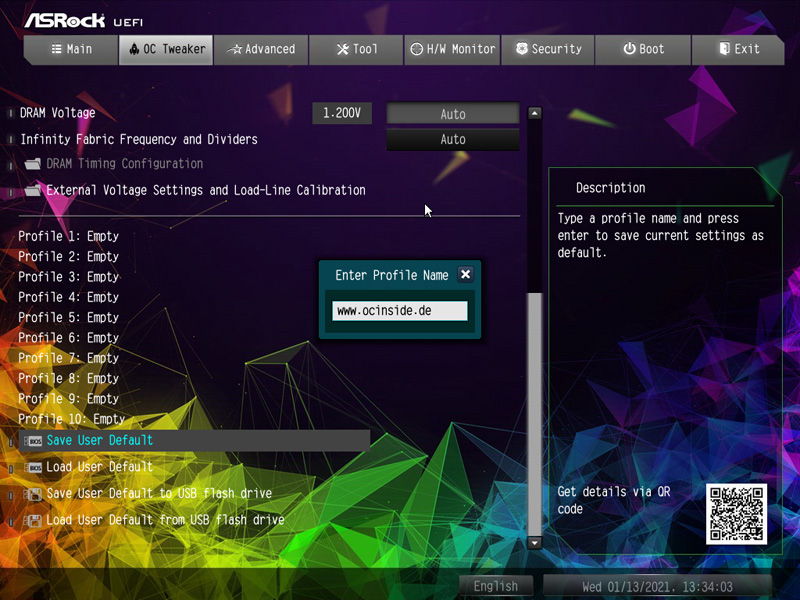Image resolution: width=800 pixels, height=600 pixels.
Task: Click folder icon beside External Voltage Settings
Action: [x=33, y=190]
